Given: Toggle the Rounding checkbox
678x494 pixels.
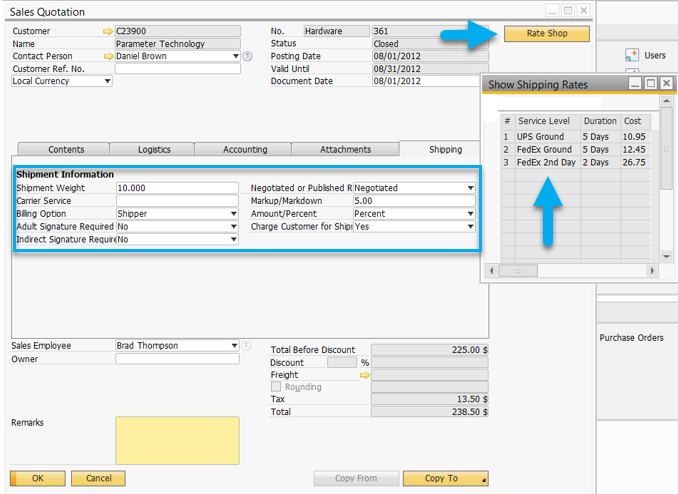Looking at the screenshot, I should (x=275, y=387).
